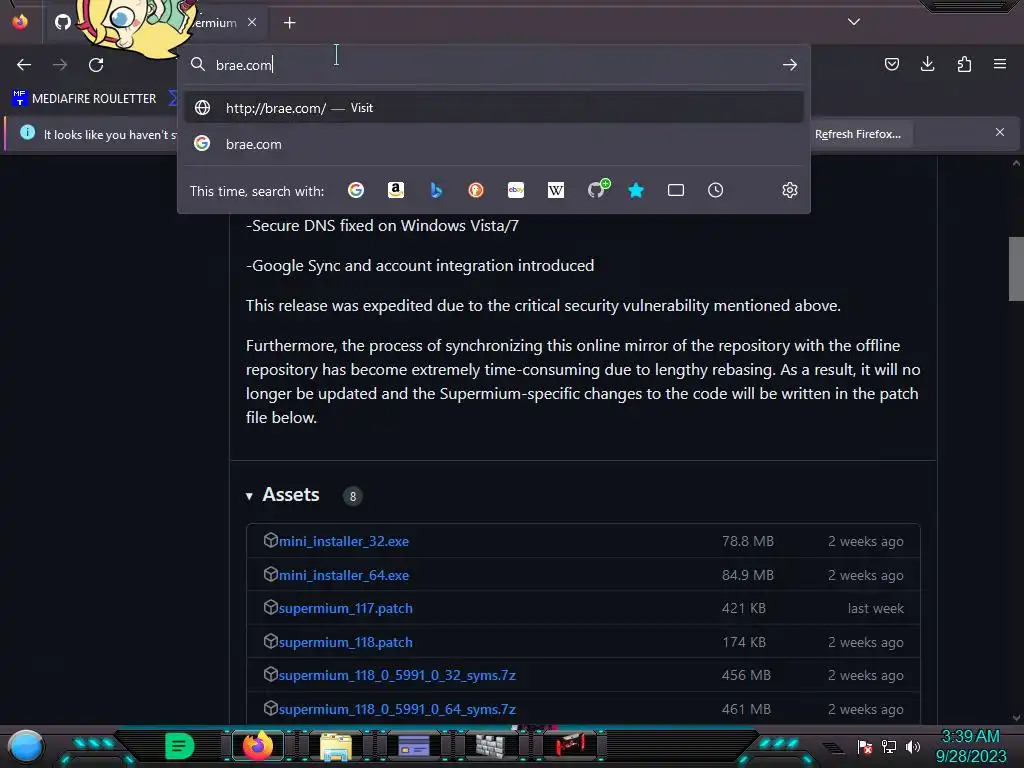Viewport: 1024px width, 768px height.
Task: Open purple window app in taskbar
Action: (413, 746)
